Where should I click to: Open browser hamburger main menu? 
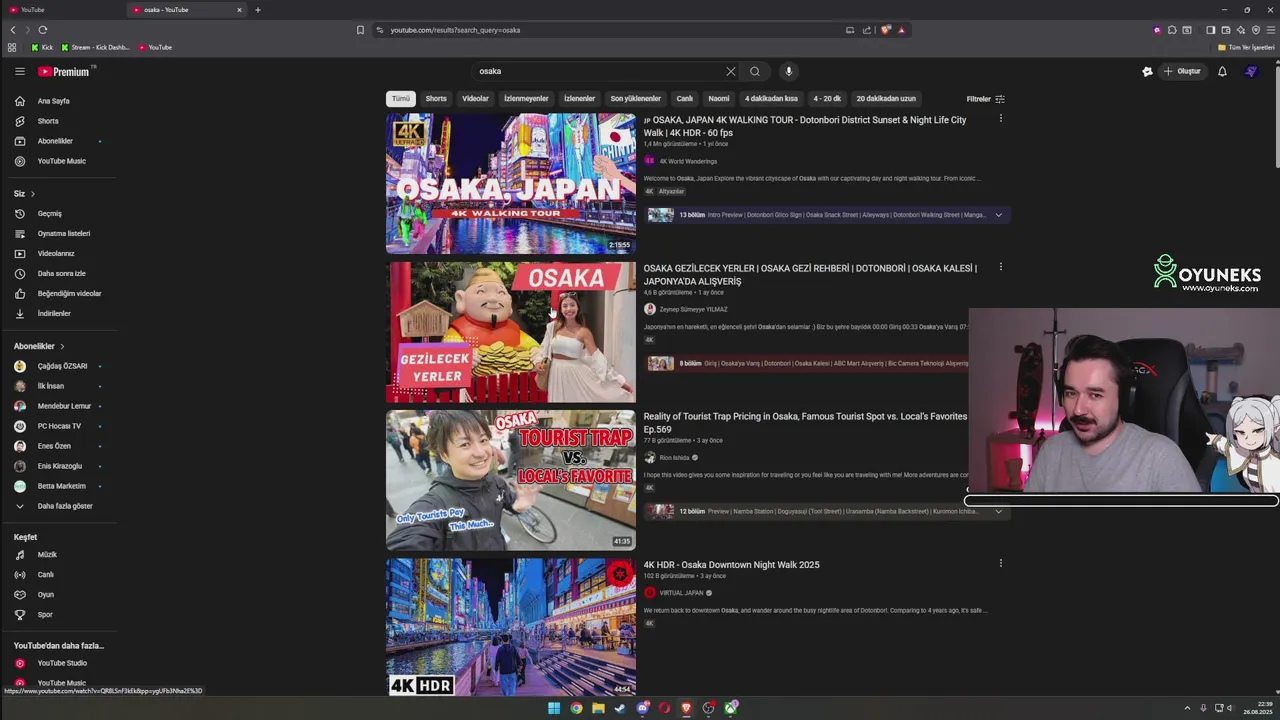pyautogui.click(x=1271, y=30)
